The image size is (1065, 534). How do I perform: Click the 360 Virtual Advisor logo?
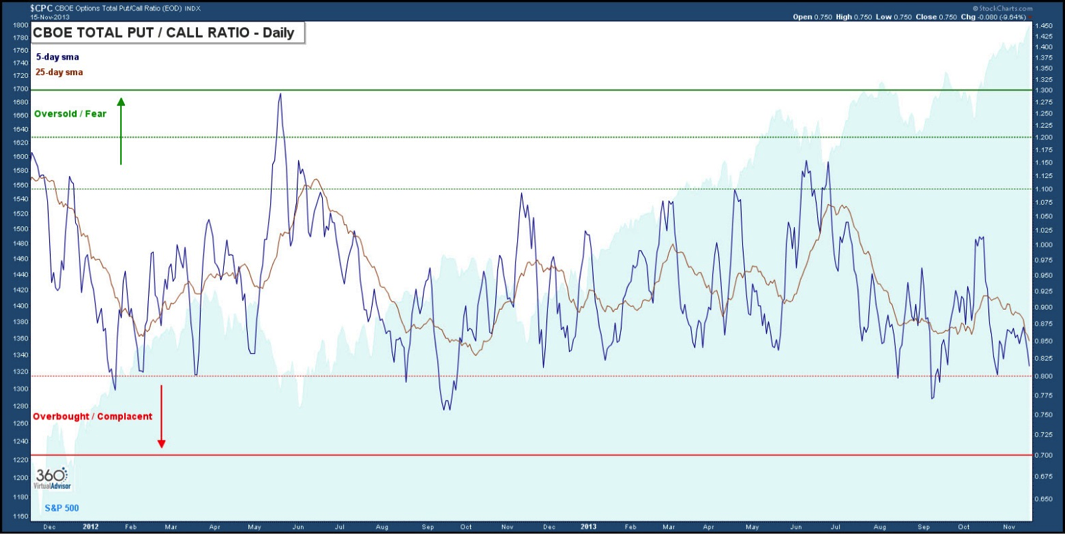coord(51,479)
